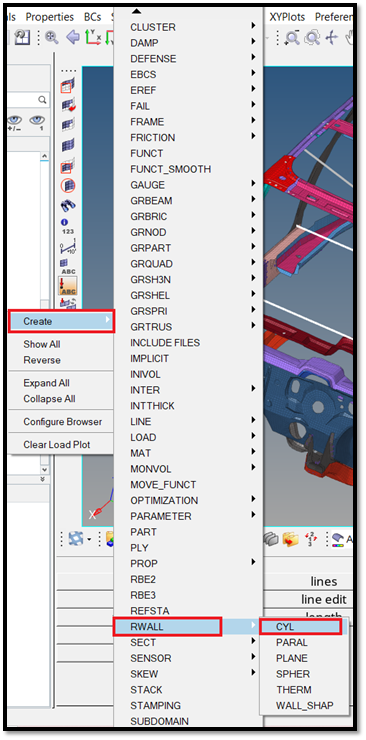Click Configure Browser option

[63, 421]
